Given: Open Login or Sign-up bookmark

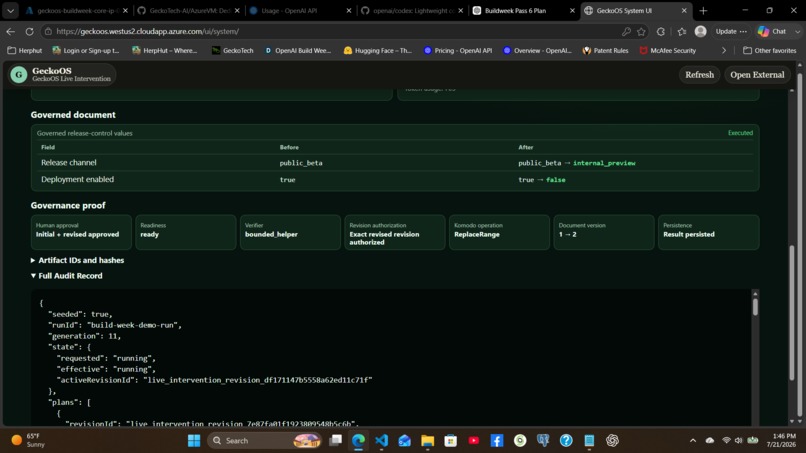Looking at the screenshot, I should 85,50.
